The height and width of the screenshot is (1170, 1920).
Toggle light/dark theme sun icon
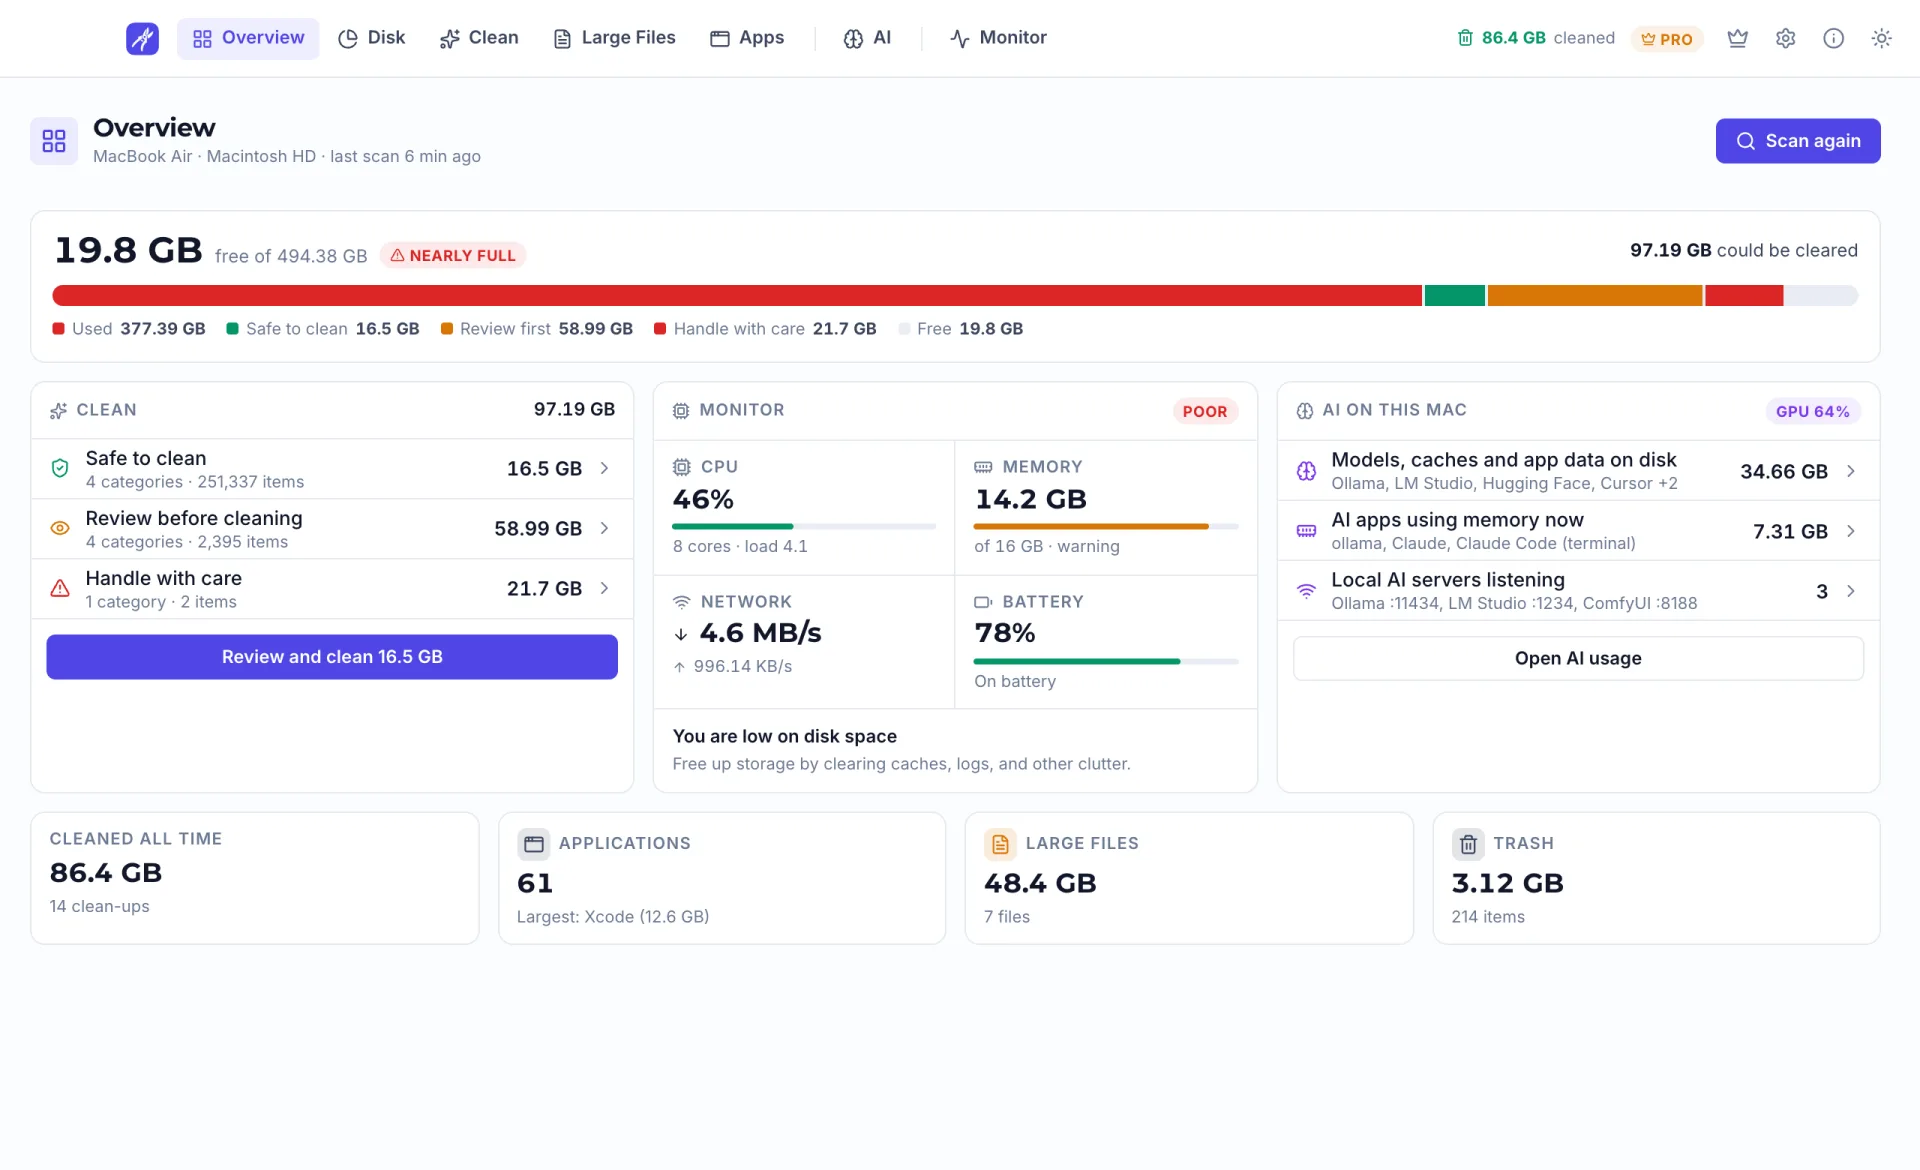[x=1881, y=38]
